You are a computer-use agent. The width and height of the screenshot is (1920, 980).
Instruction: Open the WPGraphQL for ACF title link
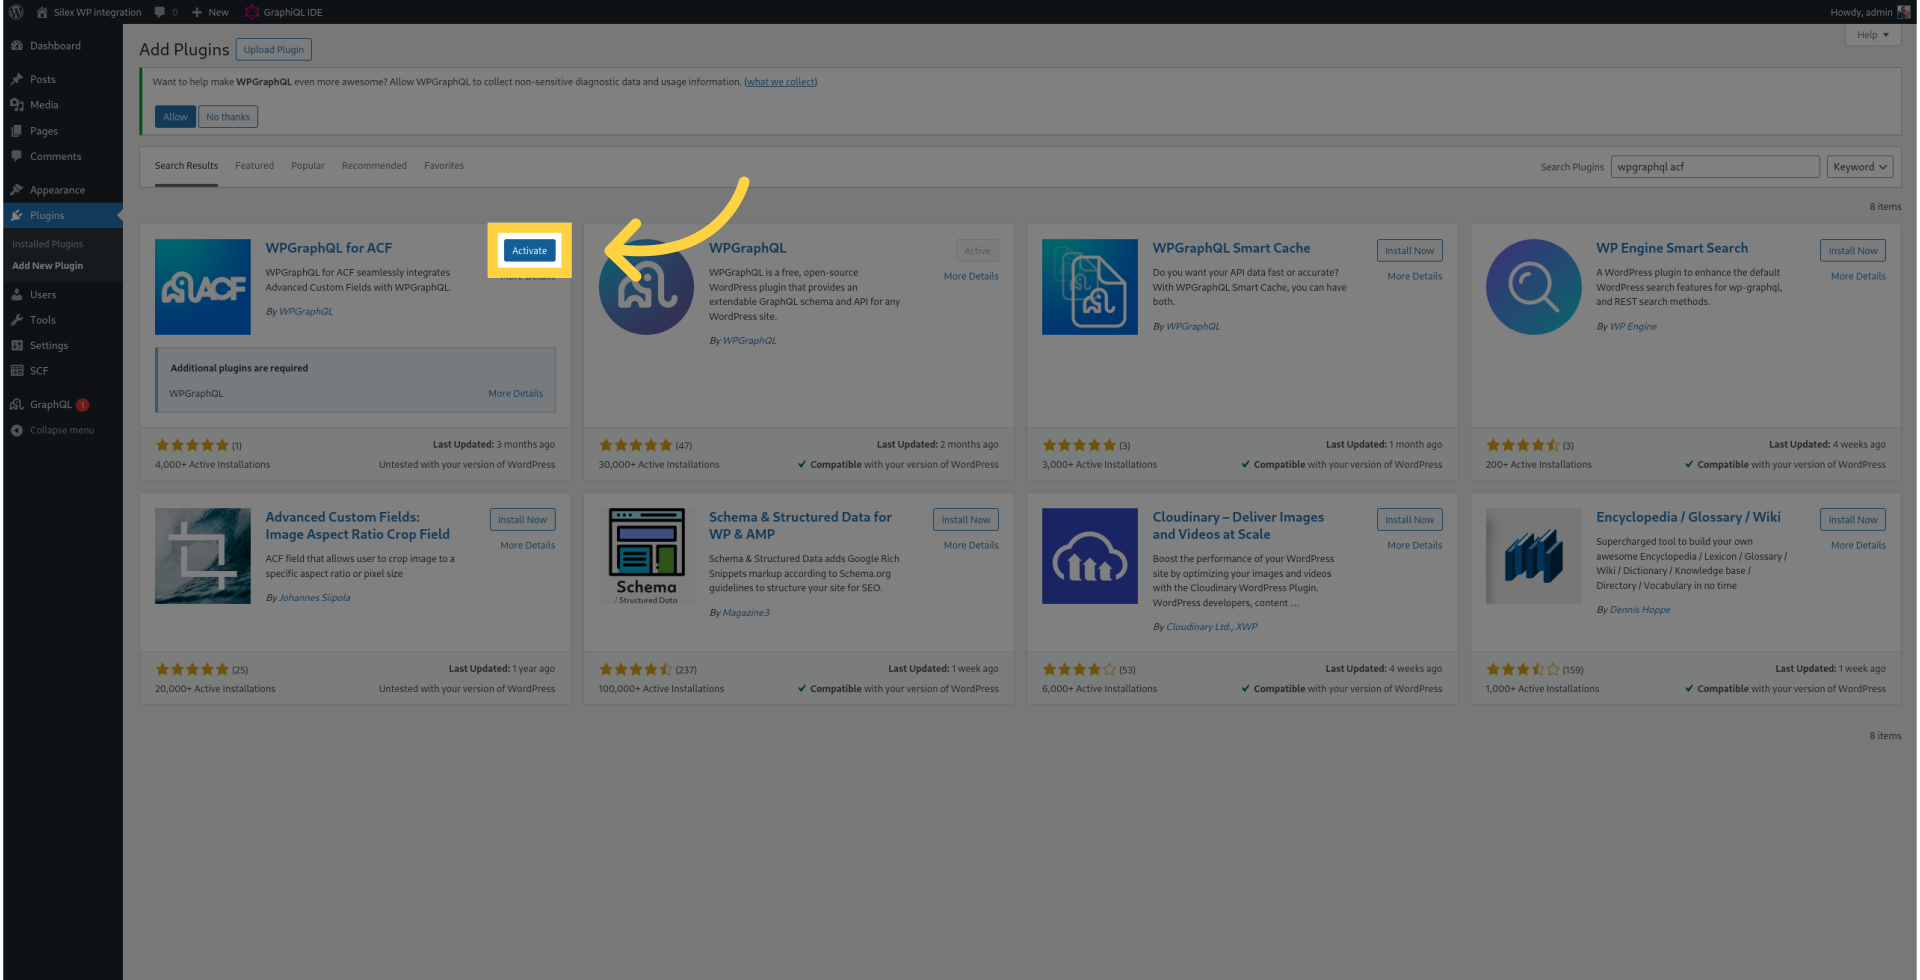point(329,248)
